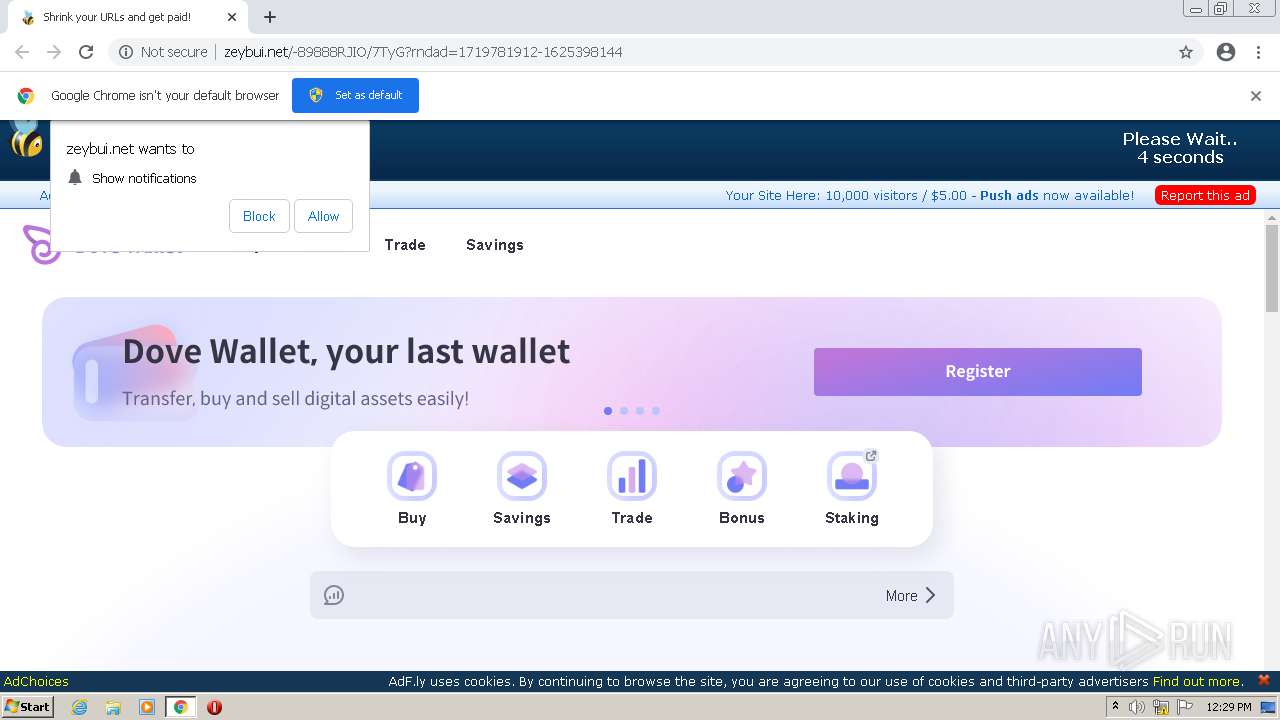Set Chrome as default browser
1280x720 pixels.
(355, 95)
